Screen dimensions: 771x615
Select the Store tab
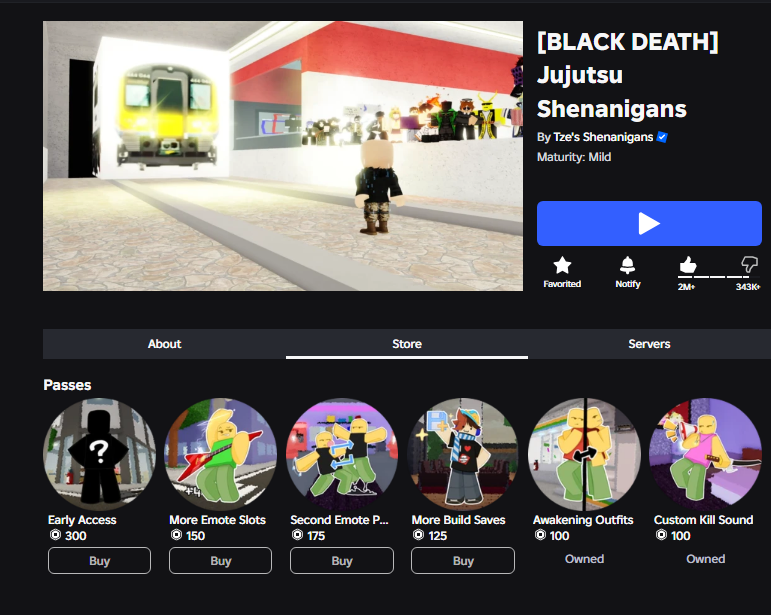pos(407,344)
